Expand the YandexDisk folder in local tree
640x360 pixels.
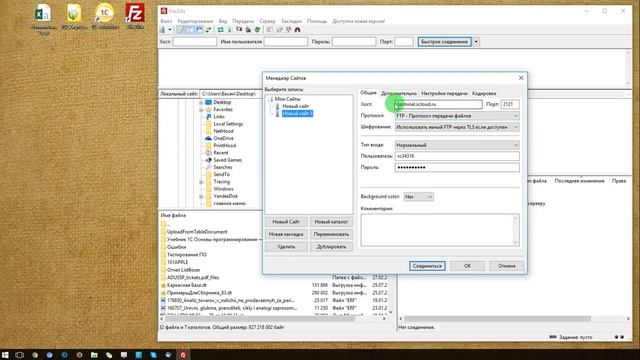[201, 196]
